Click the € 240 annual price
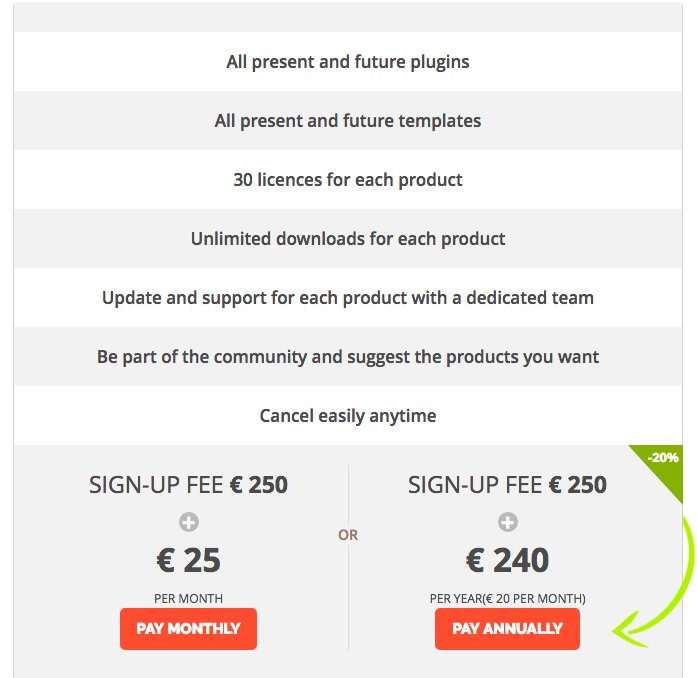Image resolution: width=697 pixels, height=678 pixels. click(507, 560)
